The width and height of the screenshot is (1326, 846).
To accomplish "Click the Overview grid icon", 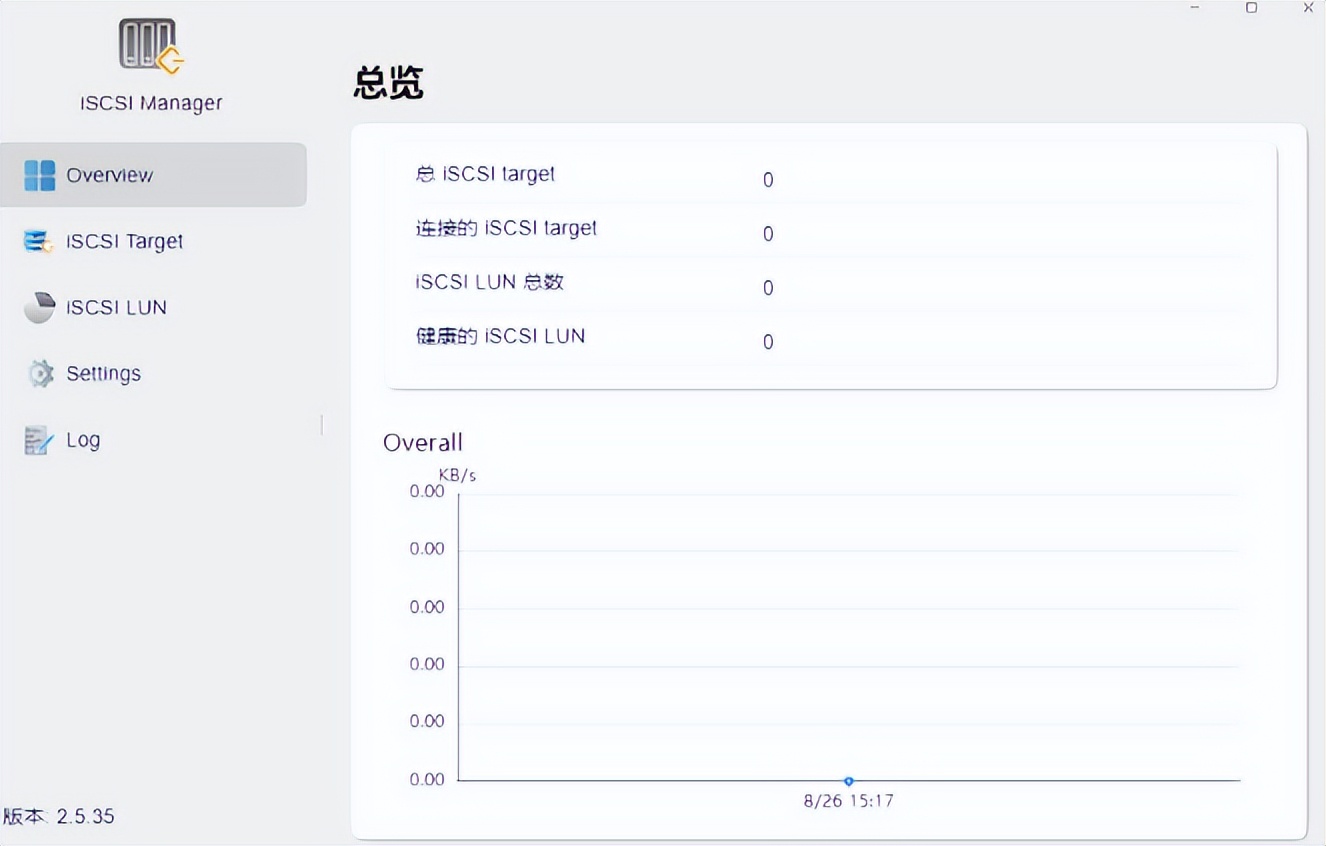I will click(40, 175).
